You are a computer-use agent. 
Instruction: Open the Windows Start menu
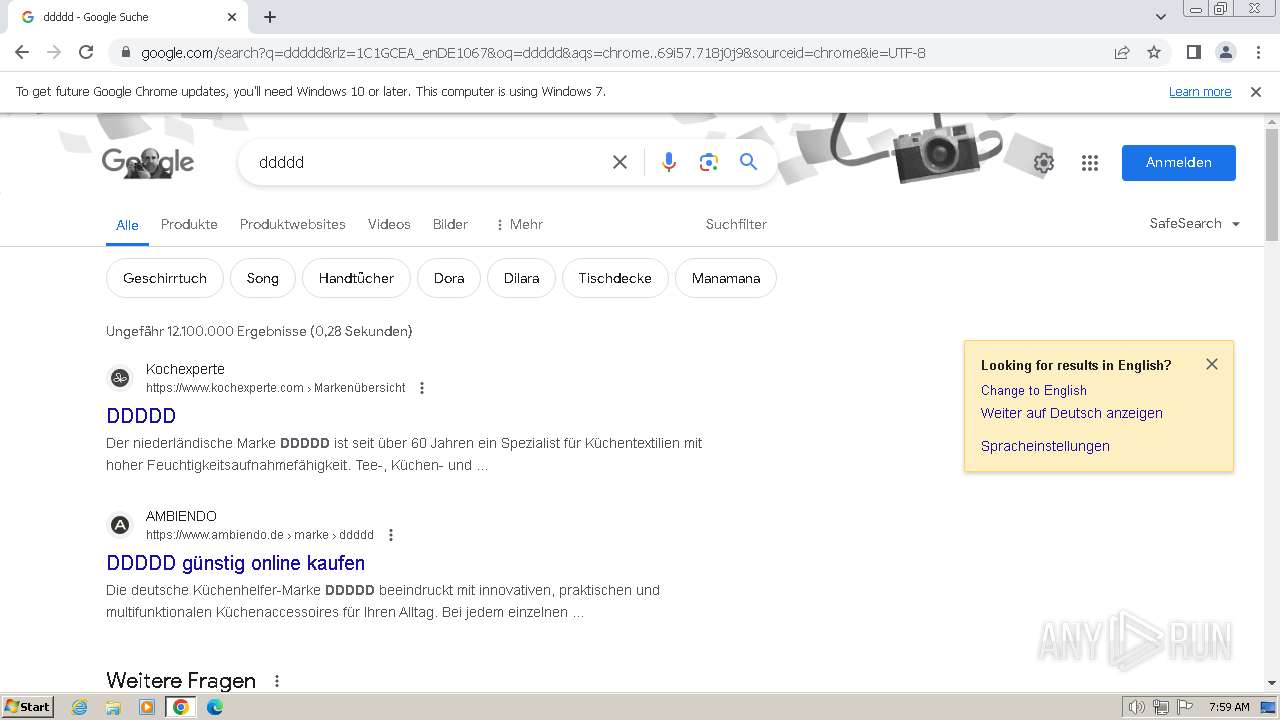coord(28,706)
